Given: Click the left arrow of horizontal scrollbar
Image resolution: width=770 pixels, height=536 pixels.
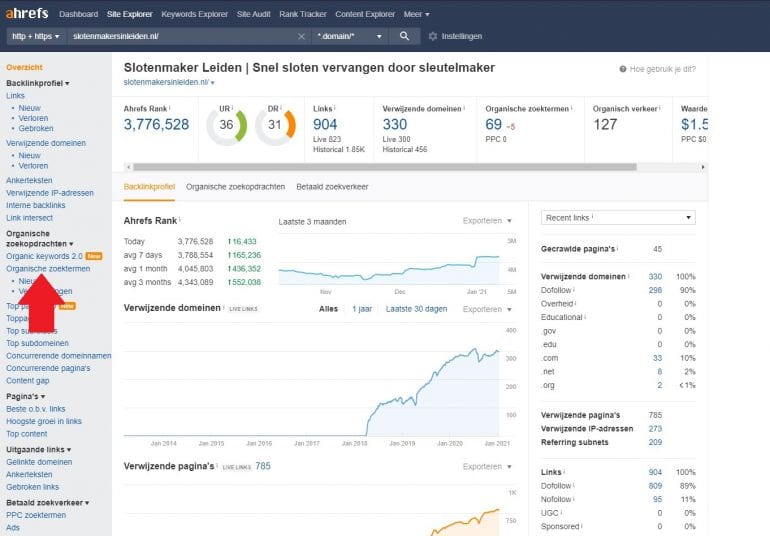Looking at the screenshot, I should click(129, 167).
